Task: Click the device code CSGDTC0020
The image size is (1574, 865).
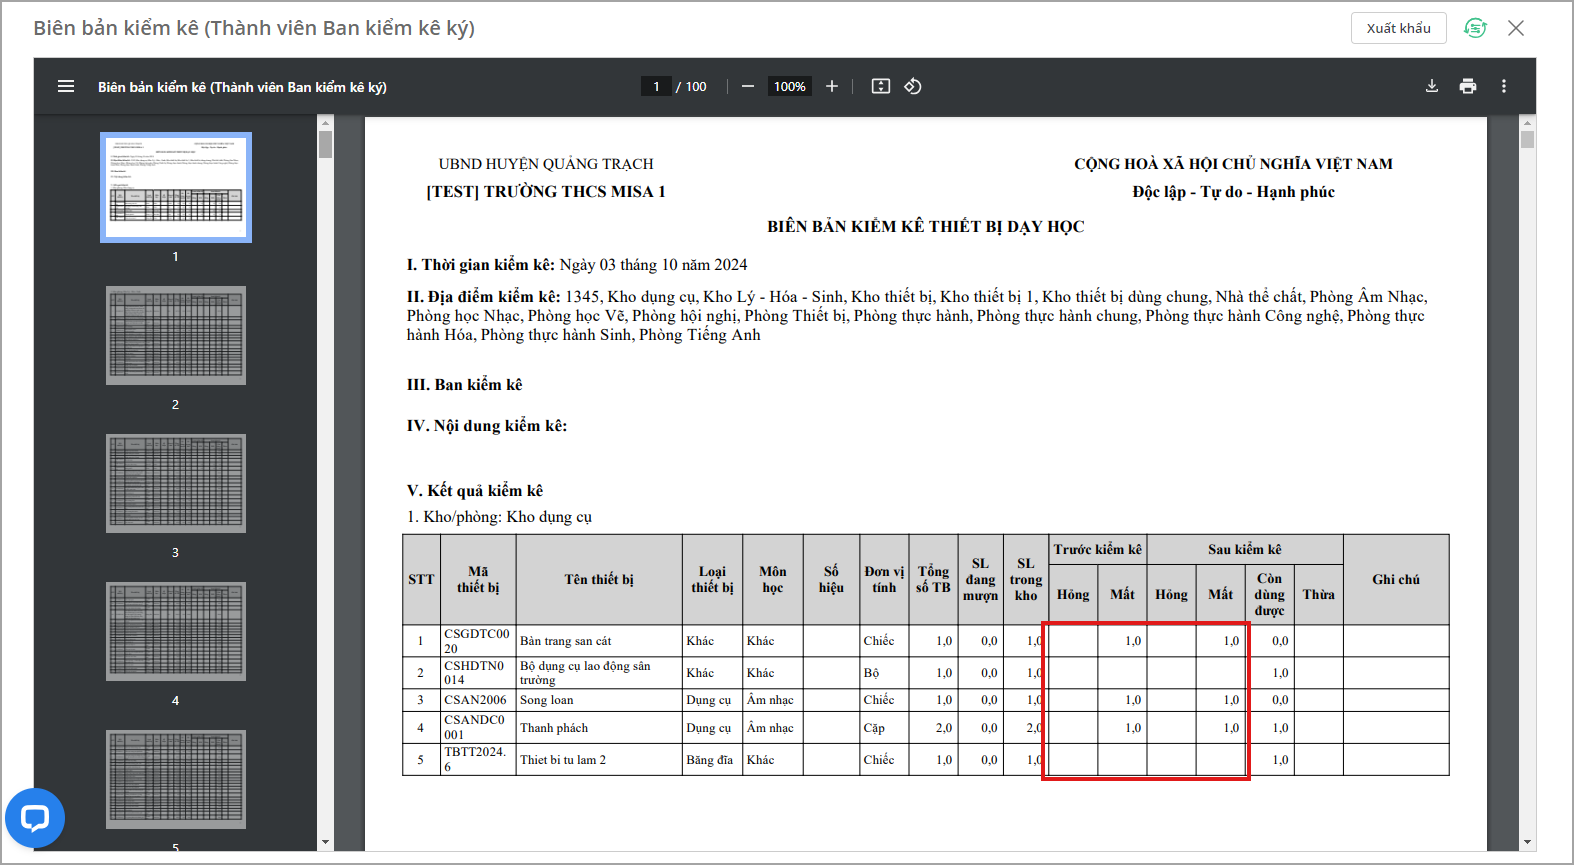Action: [477, 641]
